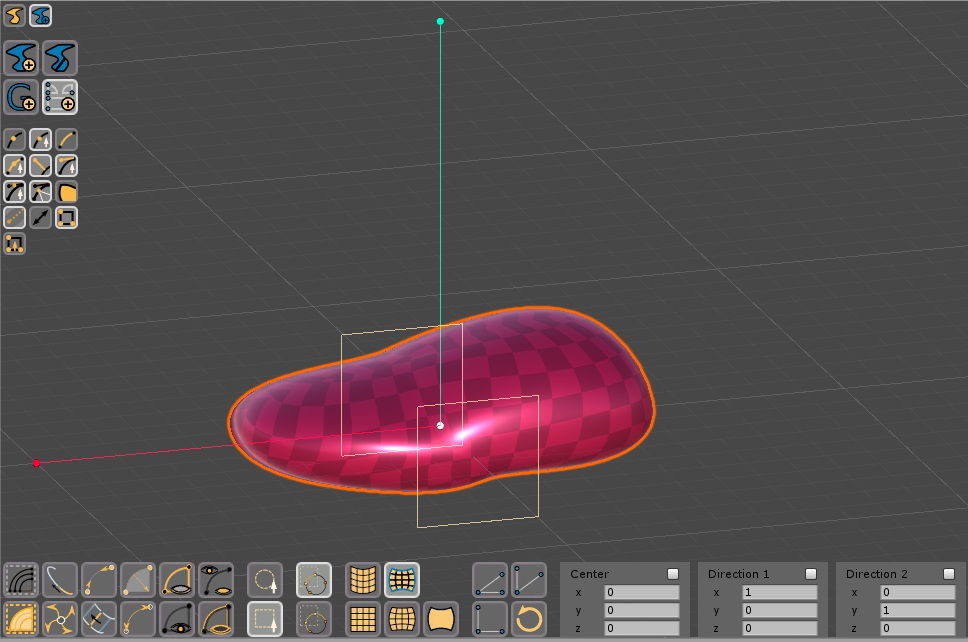Viewport: 968px width, 642px height.
Task: Click the gray sector with orange arrow icon
Action: pos(138,580)
